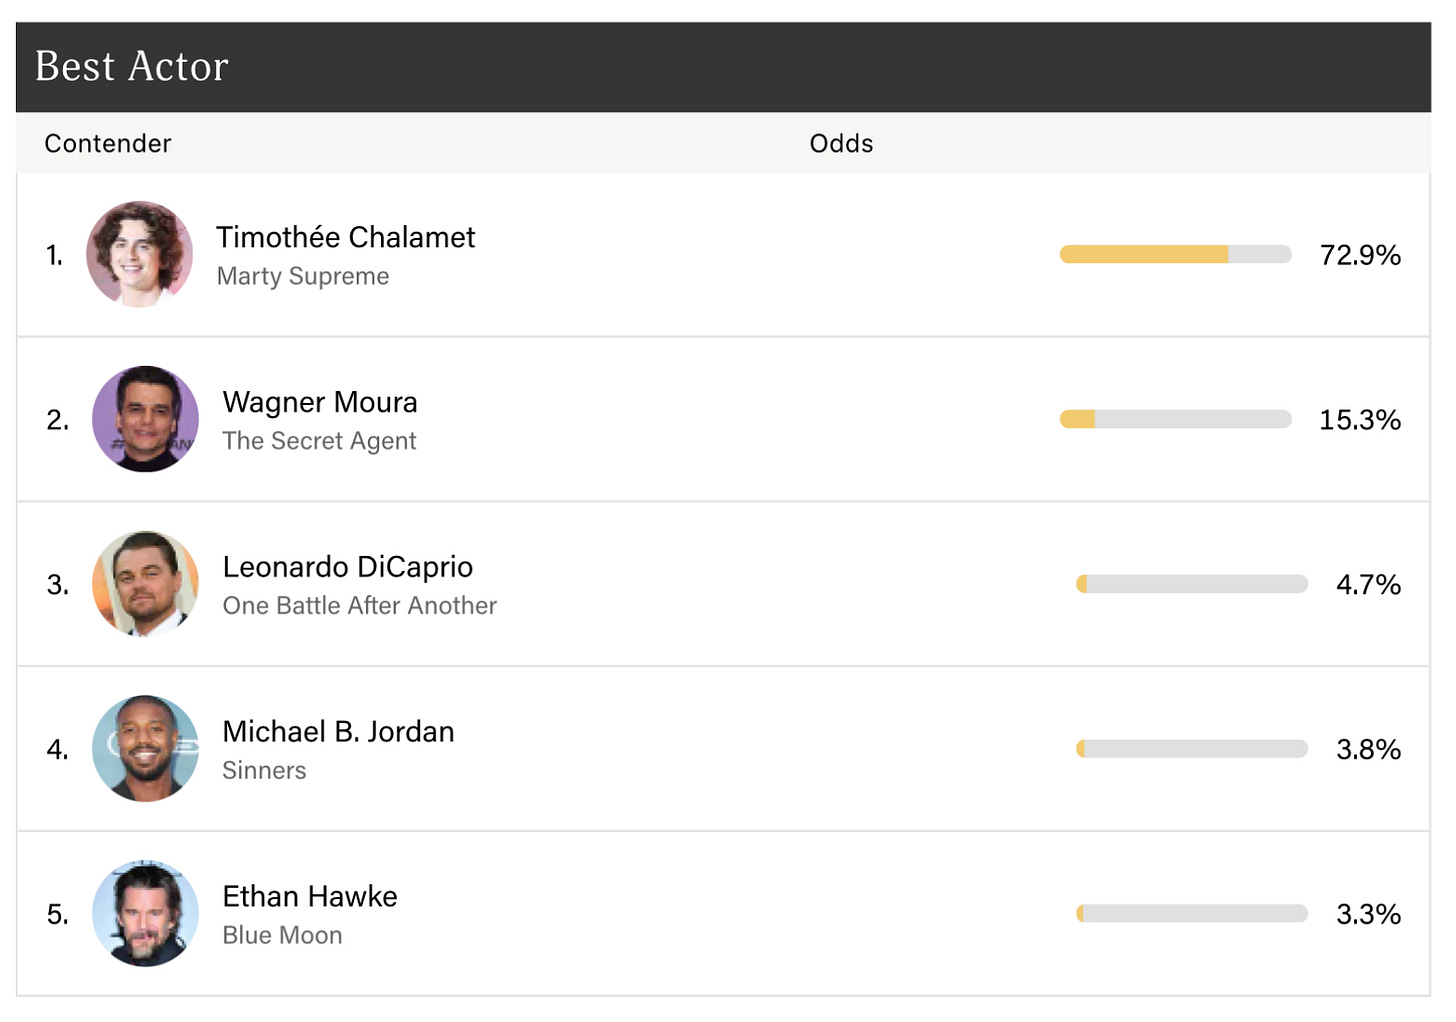Screen dimensions: 1456x1022
Task: Click Michael B. Jordan's profile photo
Action: 145,749
